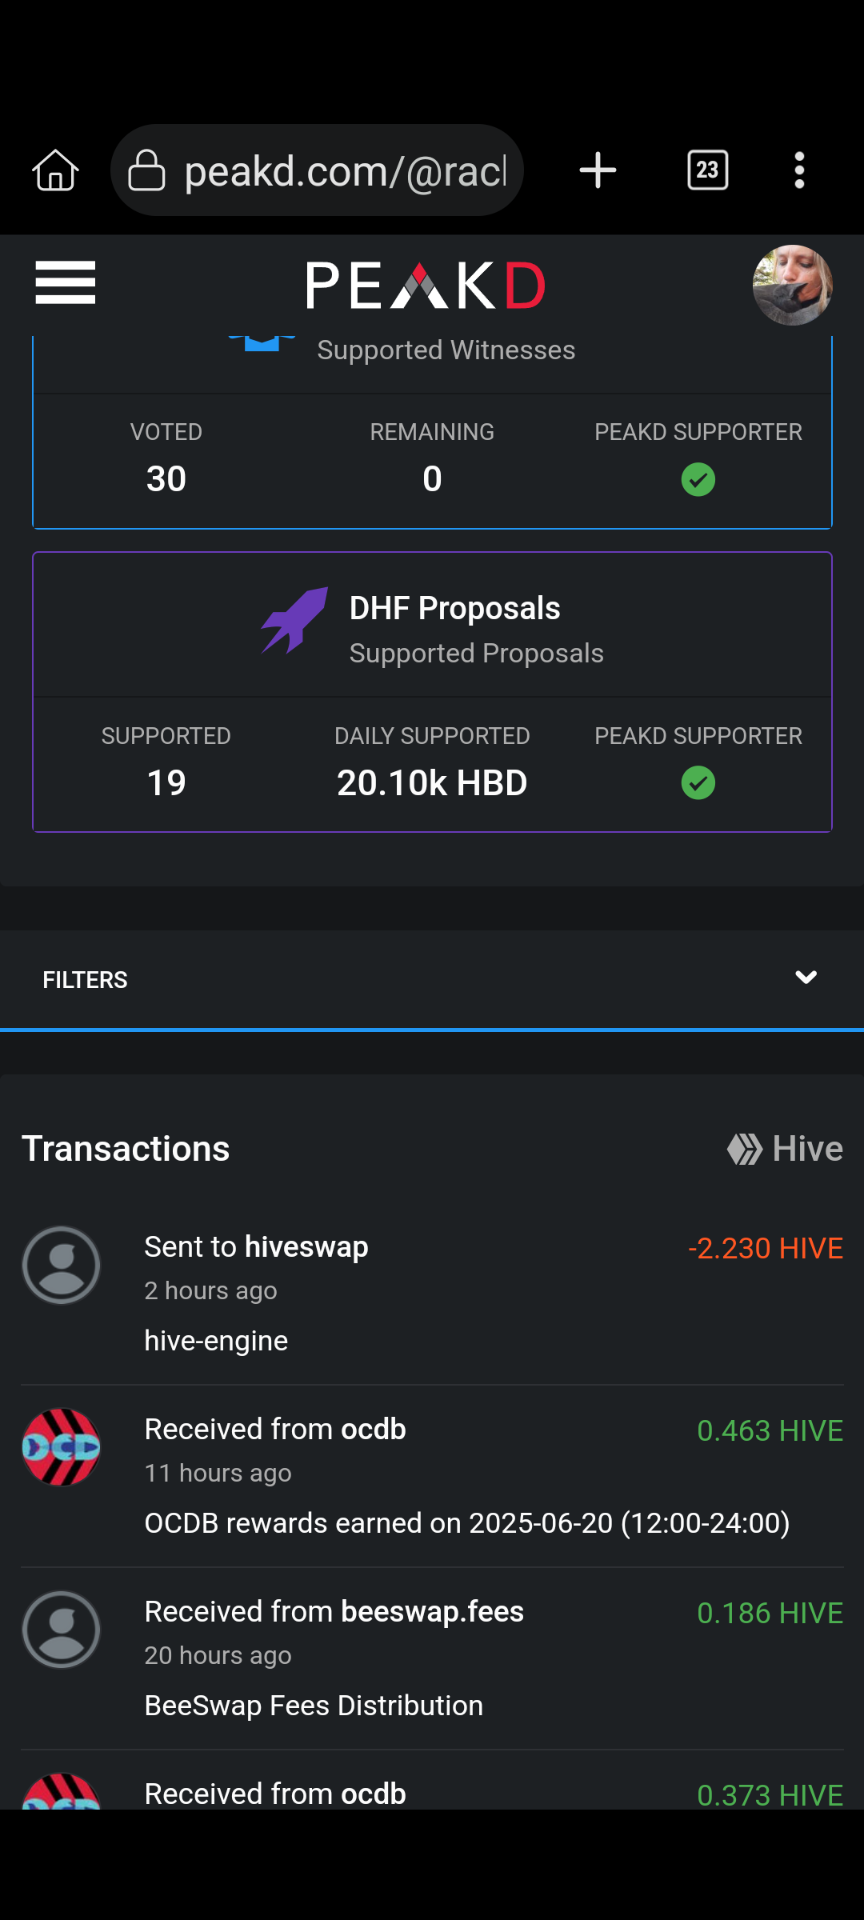
Task: Expand the FILTERS section label
Action: coord(85,980)
